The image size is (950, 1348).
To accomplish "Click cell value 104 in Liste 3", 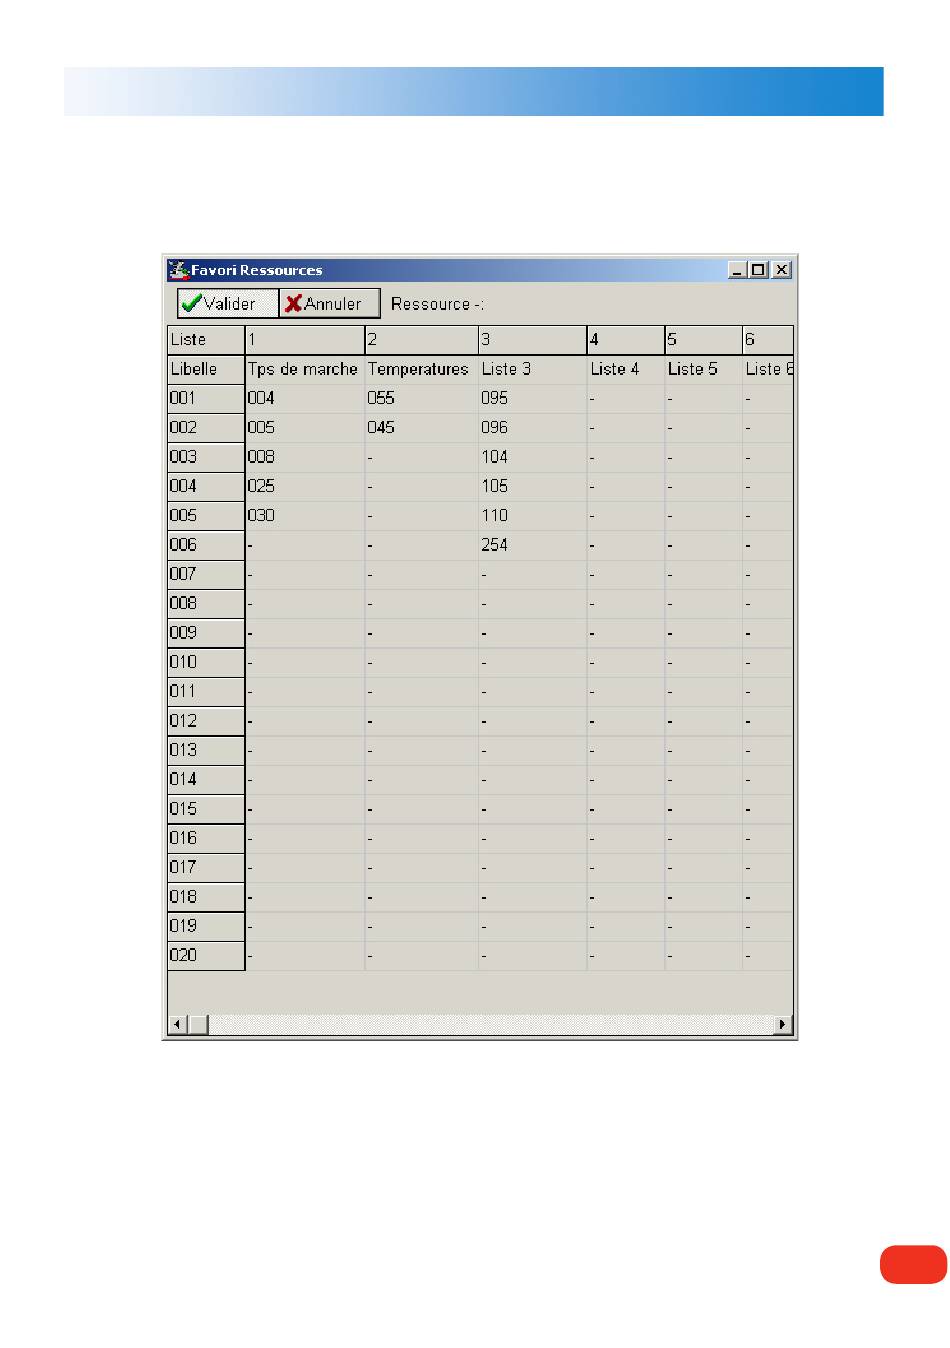I will 533,457.
